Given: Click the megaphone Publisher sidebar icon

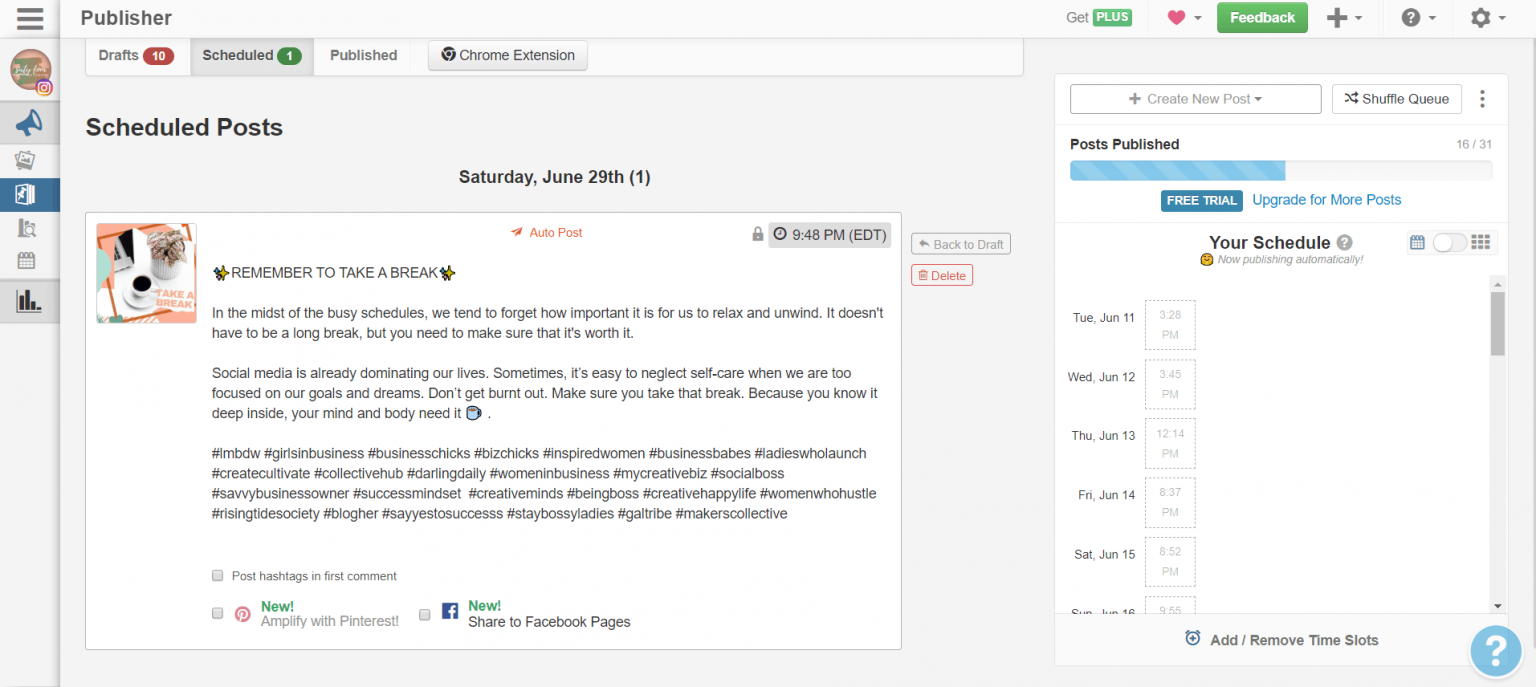Looking at the screenshot, I should click(x=29, y=123).
